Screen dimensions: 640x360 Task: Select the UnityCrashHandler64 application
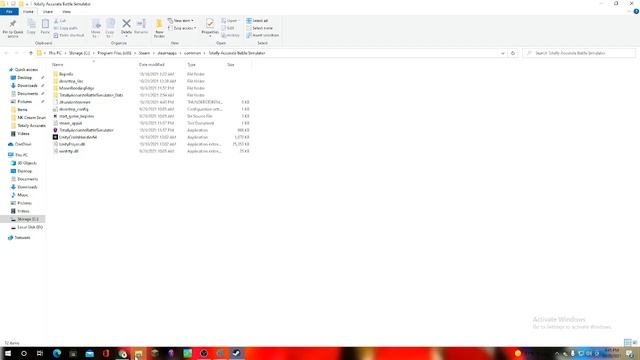click(78, 137)
